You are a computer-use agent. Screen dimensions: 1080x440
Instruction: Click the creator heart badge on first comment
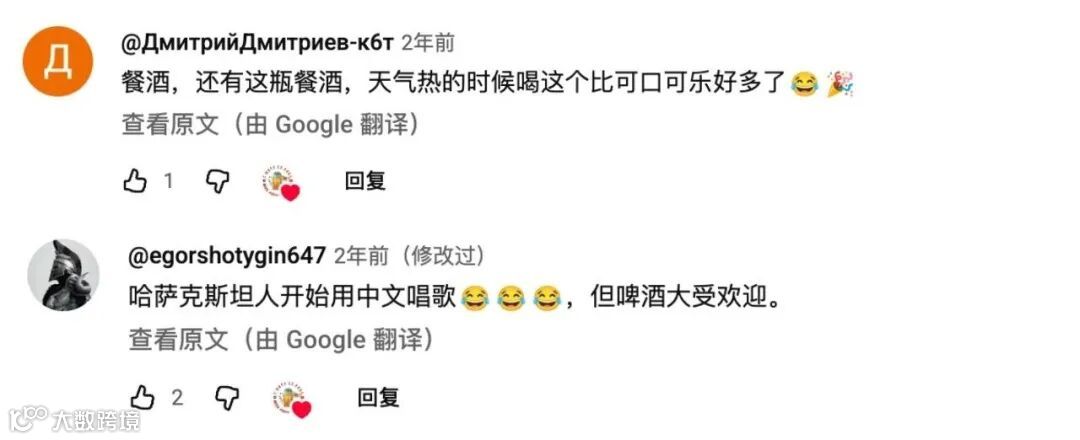pos(282,183)
